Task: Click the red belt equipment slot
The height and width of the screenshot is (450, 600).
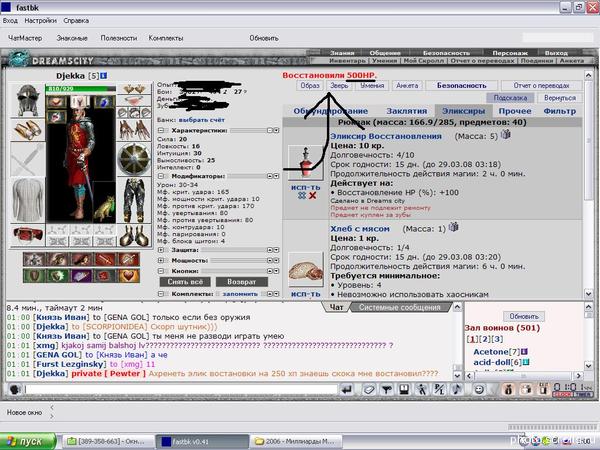Action: click(x=27, y=235)
